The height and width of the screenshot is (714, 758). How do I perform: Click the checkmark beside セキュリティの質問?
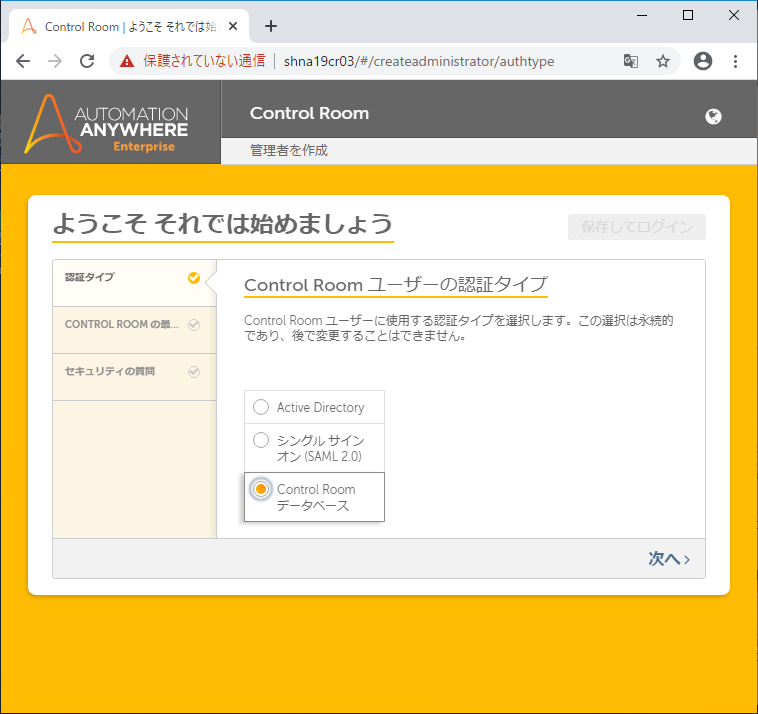pyautogui.click(x=194, y=371)
